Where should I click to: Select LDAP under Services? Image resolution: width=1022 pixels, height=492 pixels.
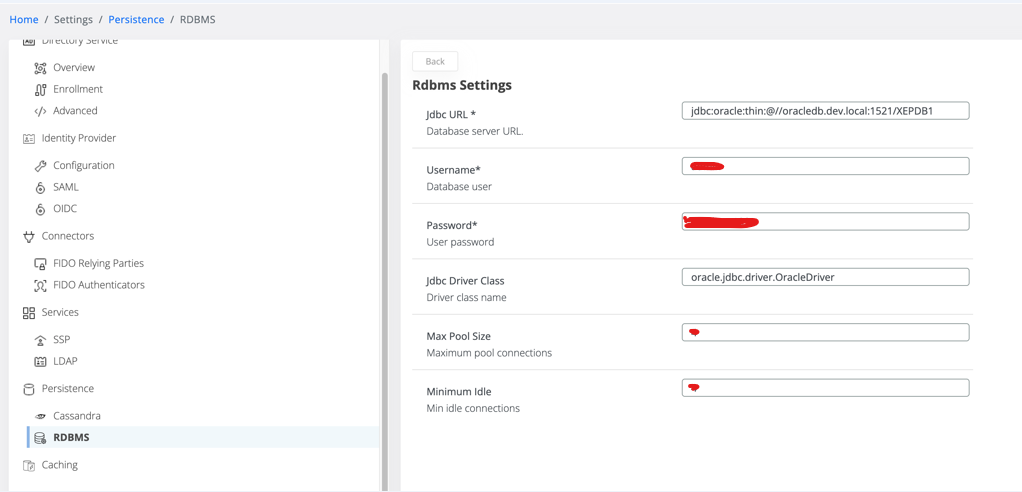click(65, 361)
